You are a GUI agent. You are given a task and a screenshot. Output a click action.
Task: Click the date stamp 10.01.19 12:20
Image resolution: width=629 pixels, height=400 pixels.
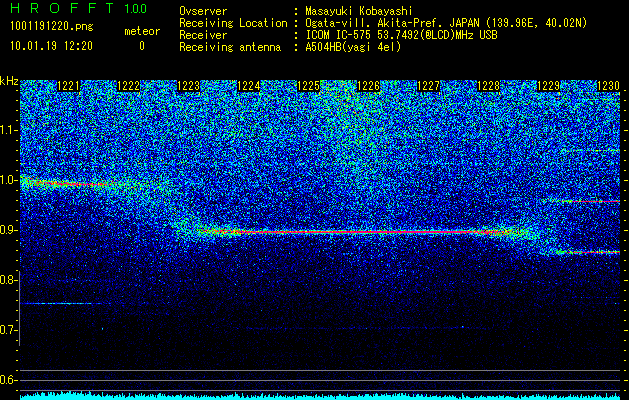pos(51,46)
